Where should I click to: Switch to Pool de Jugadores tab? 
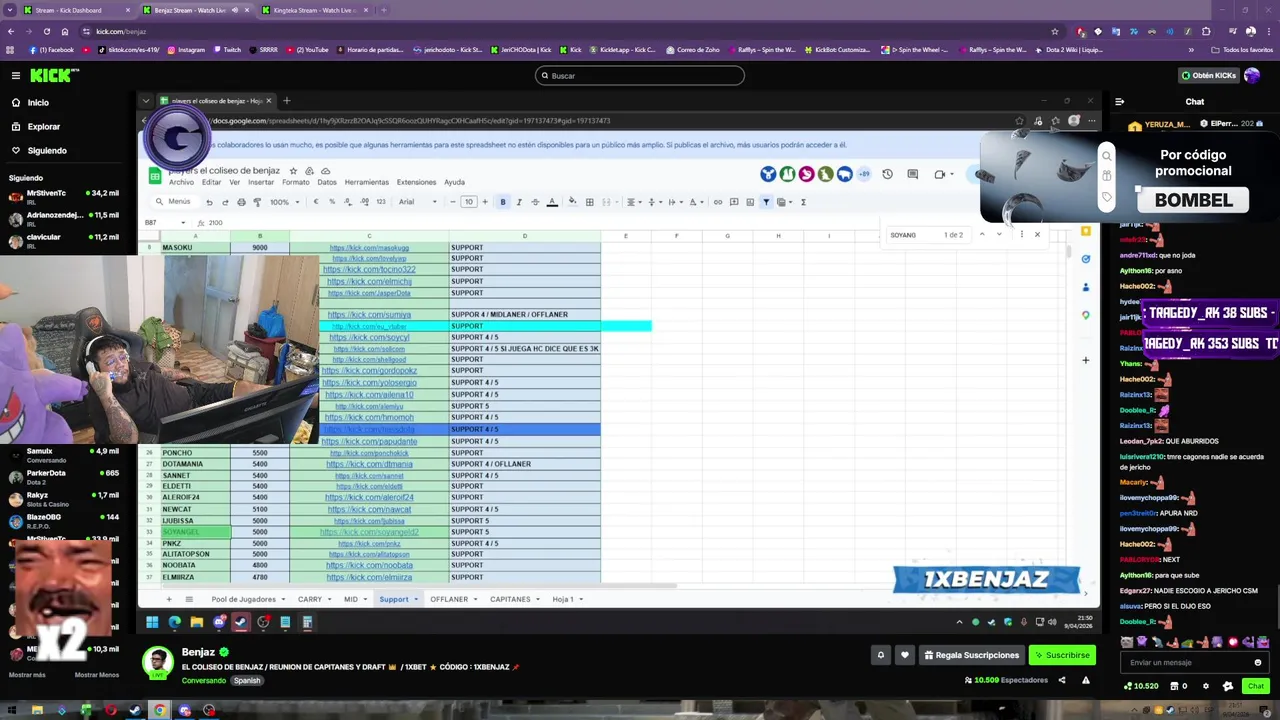click(x=243, y=599)
